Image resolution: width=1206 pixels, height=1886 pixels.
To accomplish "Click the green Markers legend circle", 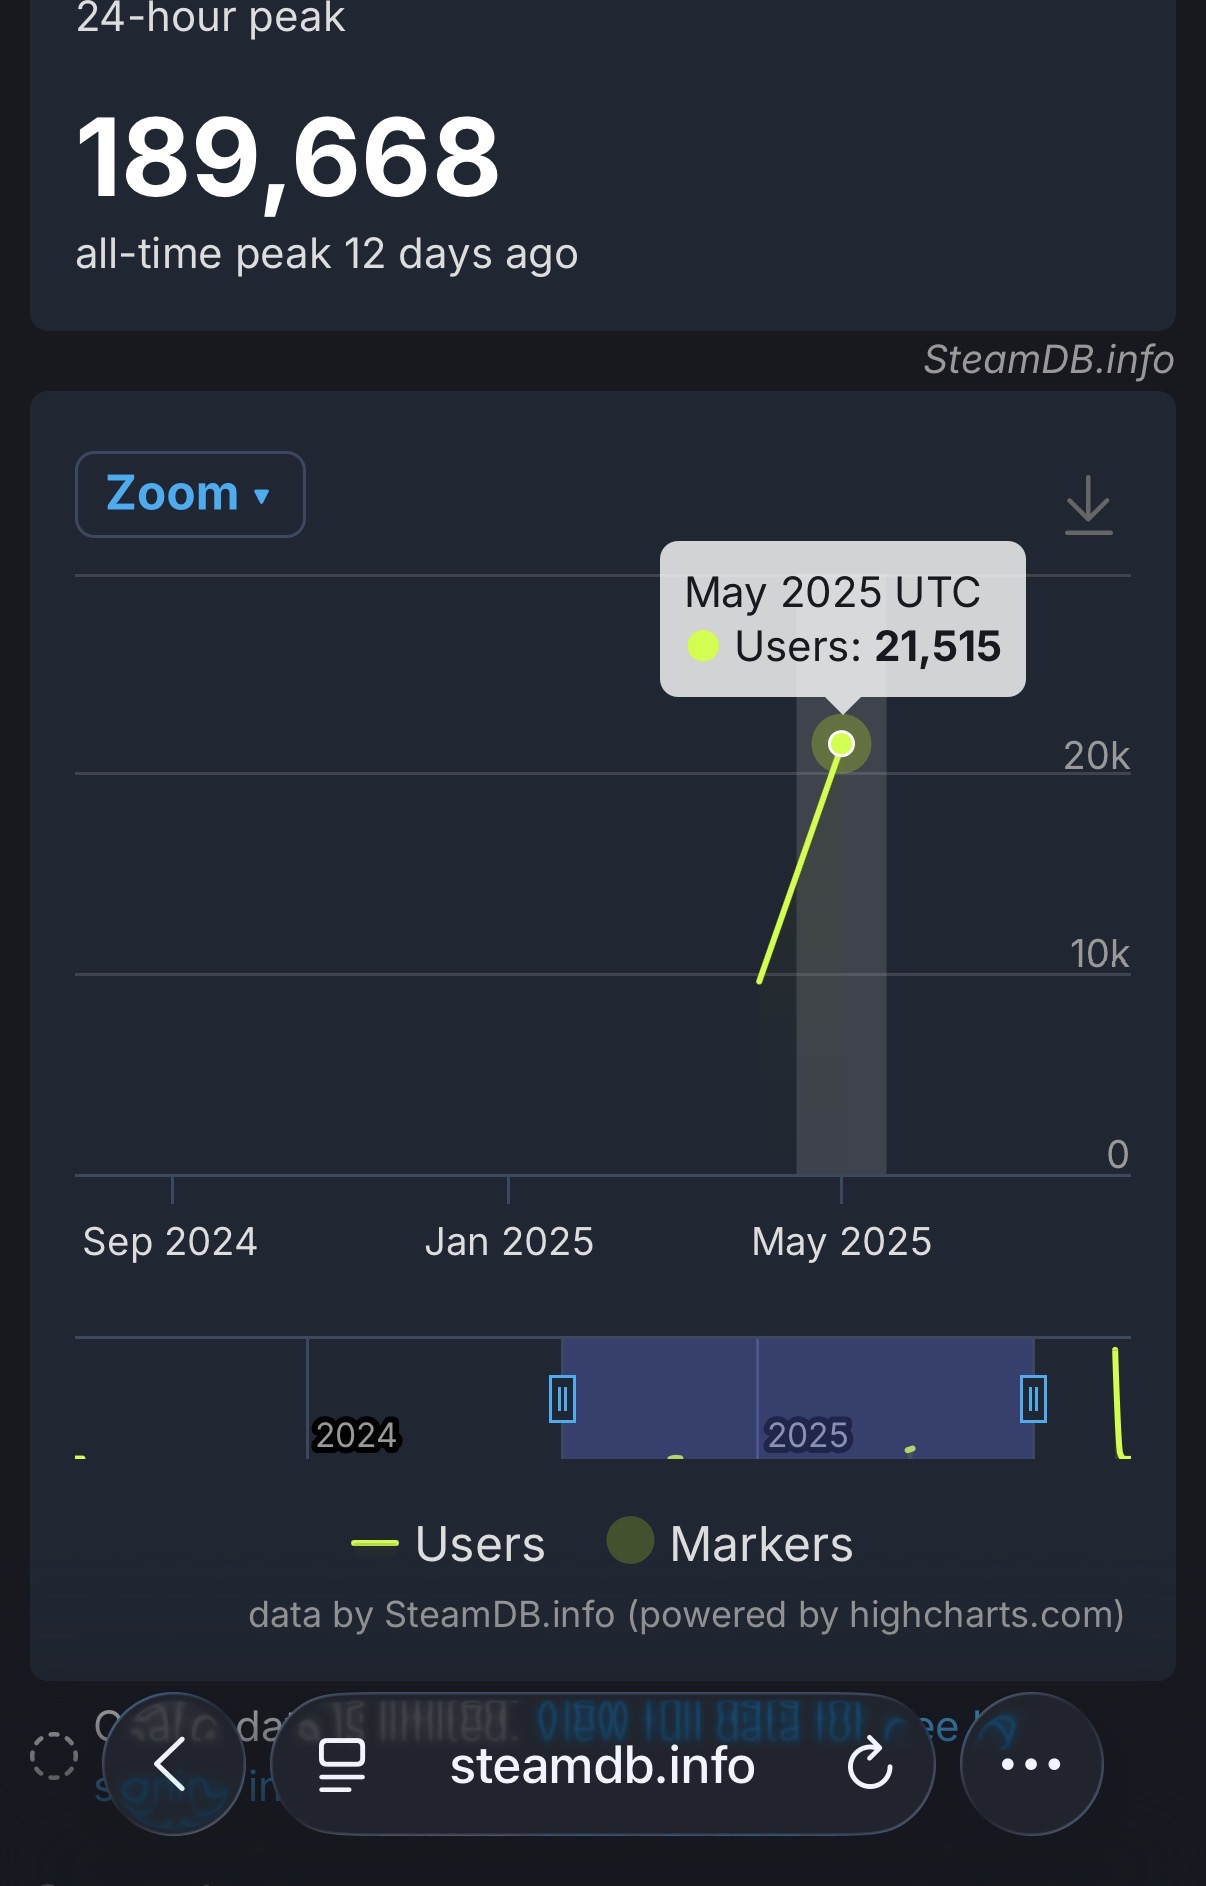I will click(630, 1541).
